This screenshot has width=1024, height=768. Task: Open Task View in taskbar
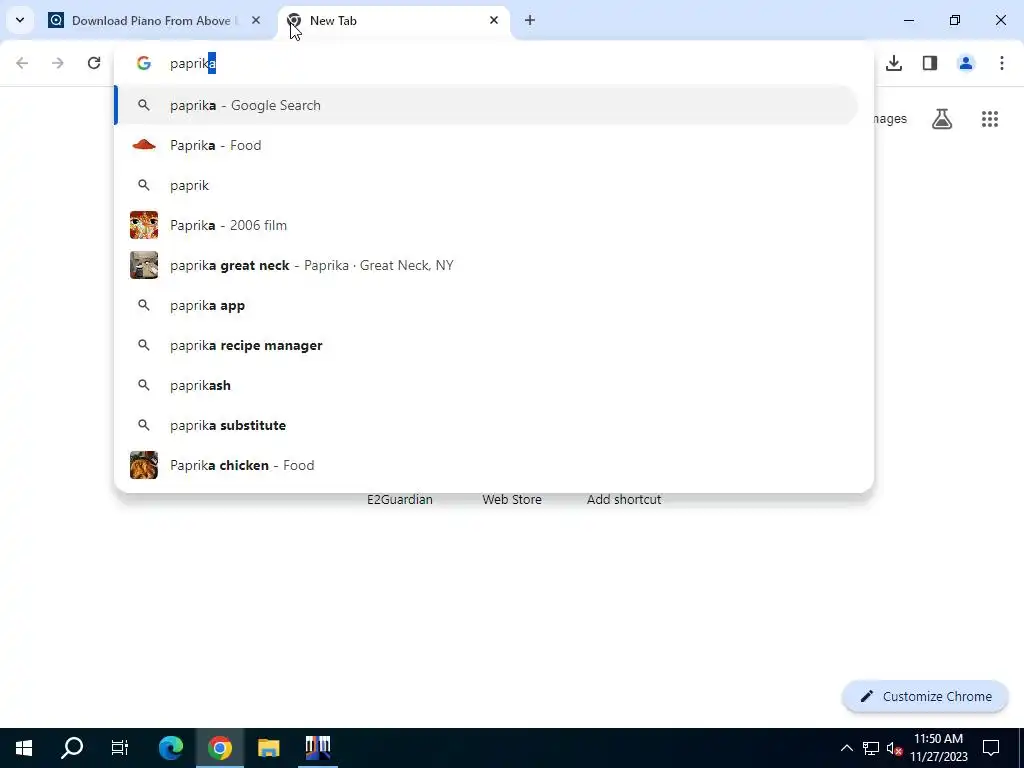pyautogui.click(x=120, y=748)
